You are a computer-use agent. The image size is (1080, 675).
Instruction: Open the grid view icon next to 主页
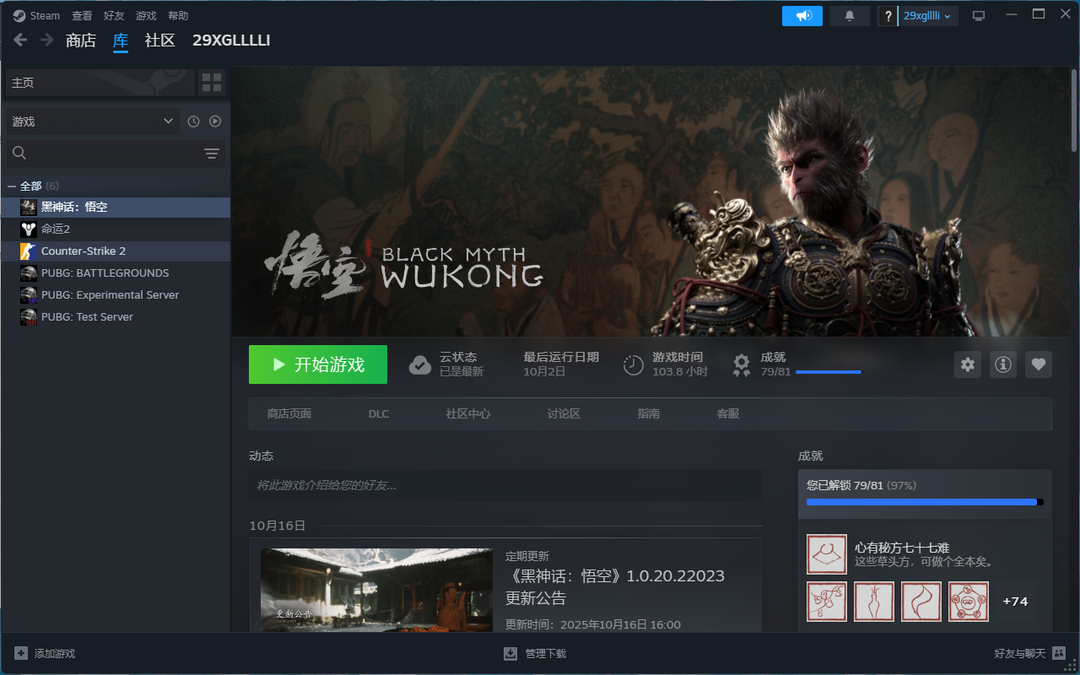pos(211,83)
